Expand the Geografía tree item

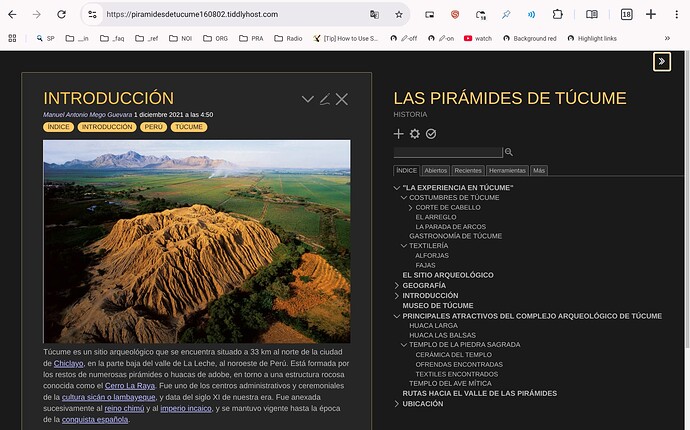tap(397, 285)
